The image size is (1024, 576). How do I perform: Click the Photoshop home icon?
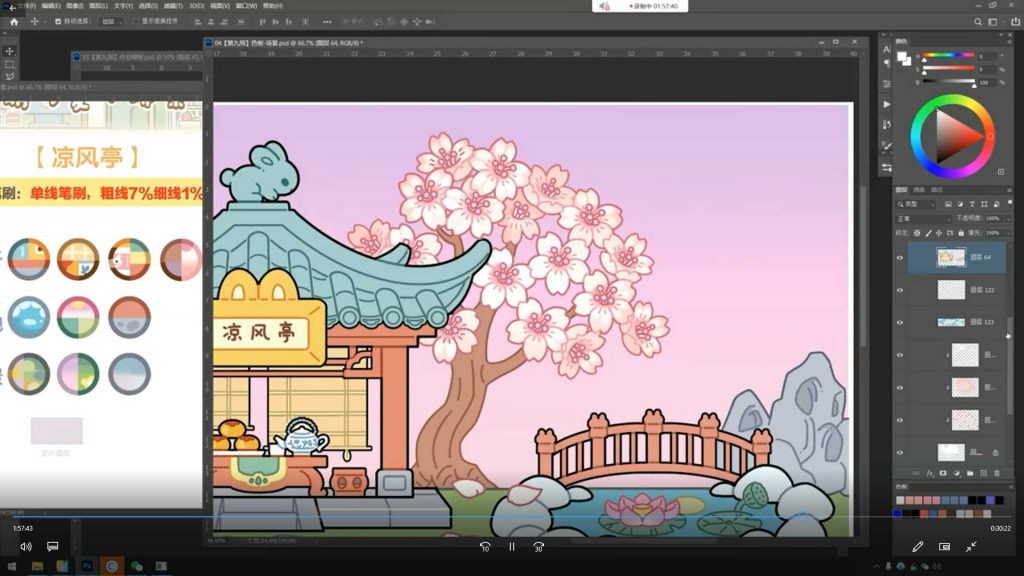tap(14, 21)
